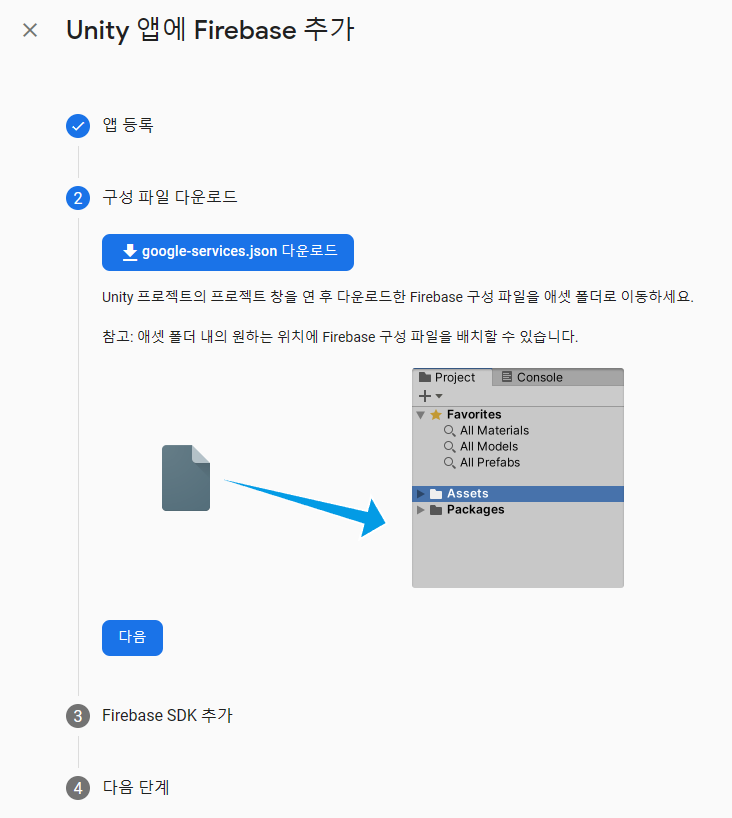Click the step 2 number circle
Viewport: 732px width, 818px height.
[x=78, y=198]
